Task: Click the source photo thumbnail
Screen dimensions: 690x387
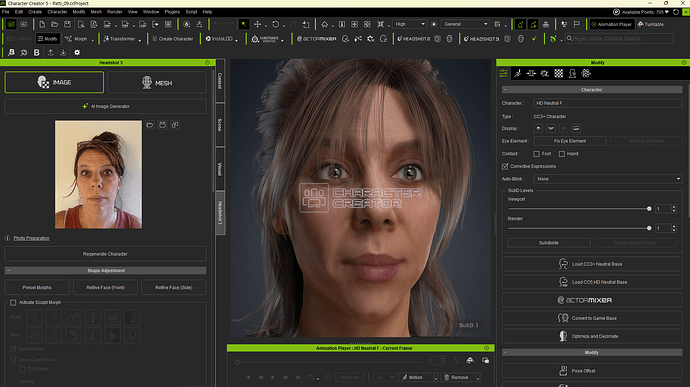Action: click(x=98, y=174)
